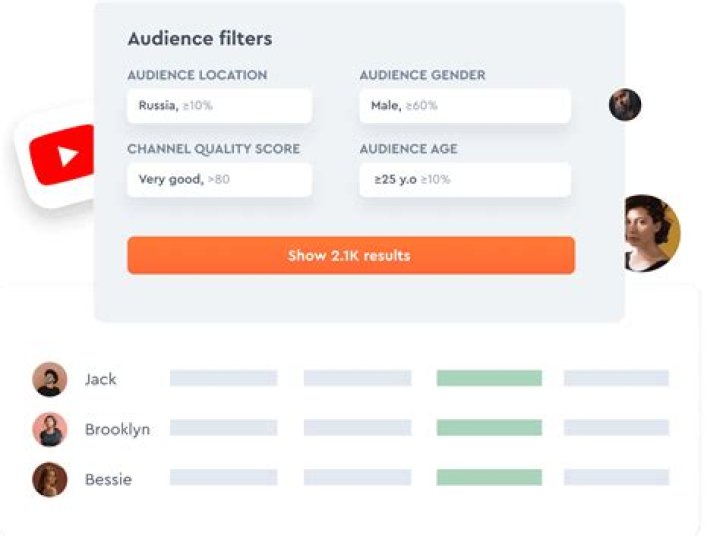Select the Jack row name

point(100,379)
